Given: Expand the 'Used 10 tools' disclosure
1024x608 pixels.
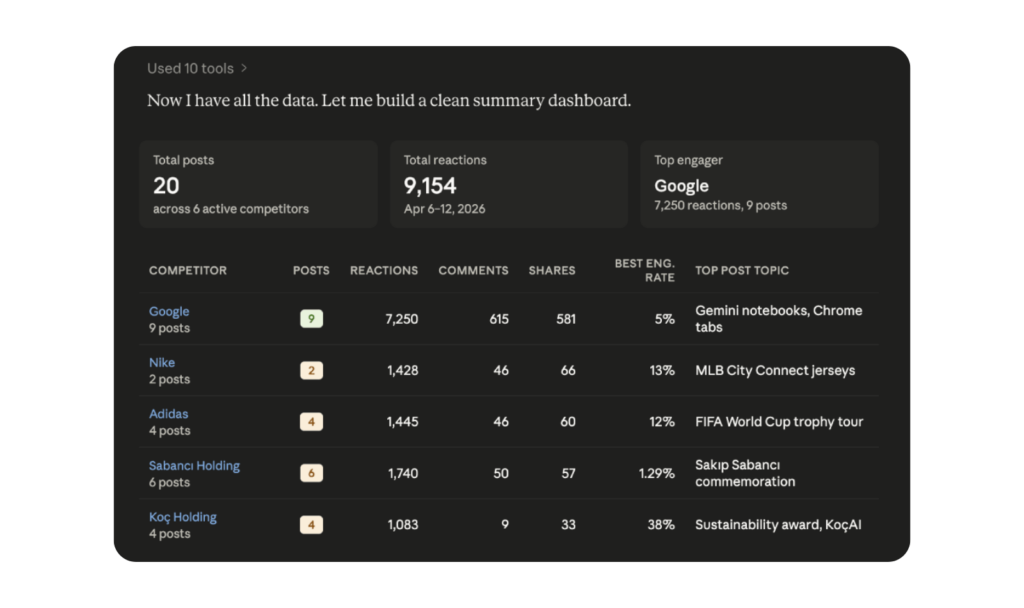Looking at the screenshot, I should [x=197, y=69].
